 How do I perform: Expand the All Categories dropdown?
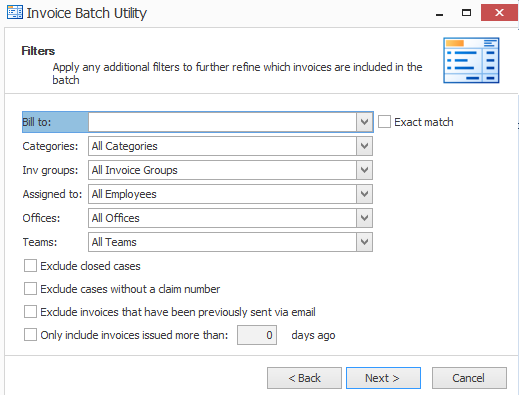click(x=364, y=146)
